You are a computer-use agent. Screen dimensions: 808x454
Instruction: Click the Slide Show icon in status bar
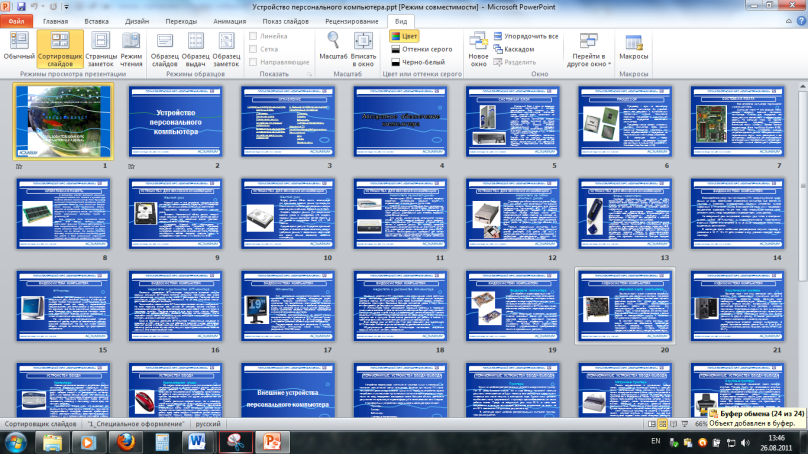[x=685, y=424]
